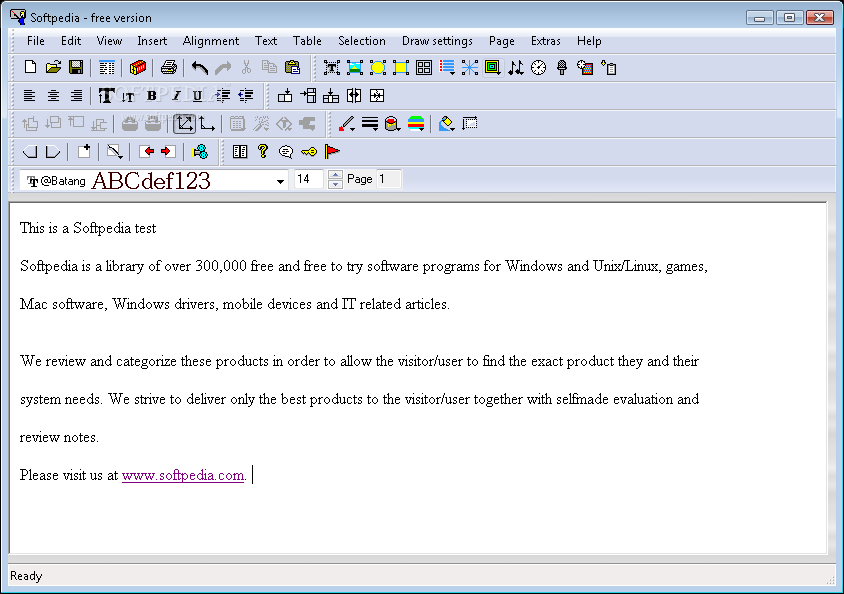Increase the font size with up spinner
The image size is (844, 594).
point(335,174)
